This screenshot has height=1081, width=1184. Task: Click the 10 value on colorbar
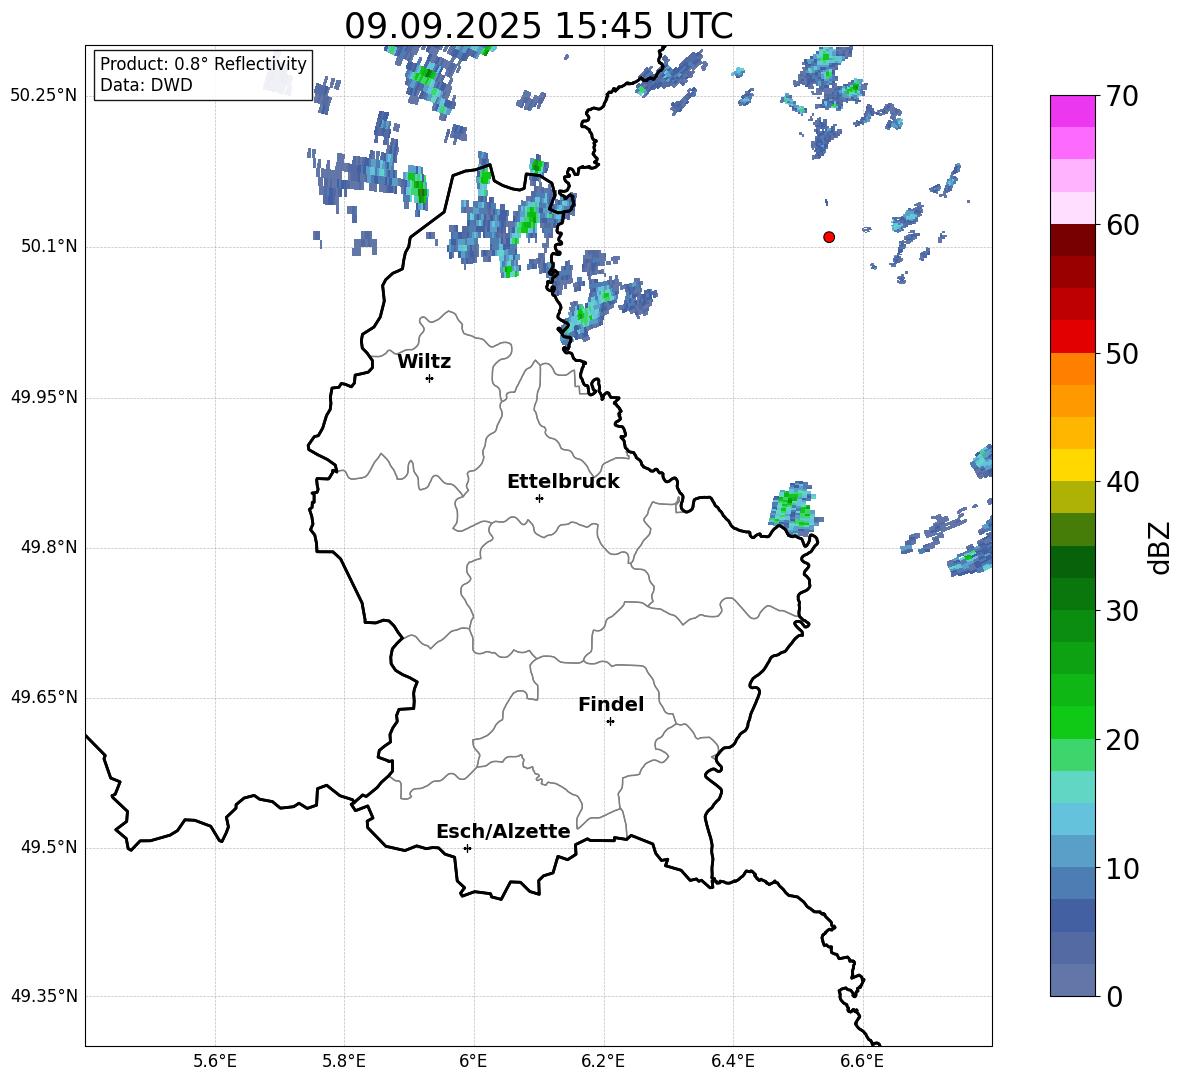pyautogui.click(x=1122, y=869)
